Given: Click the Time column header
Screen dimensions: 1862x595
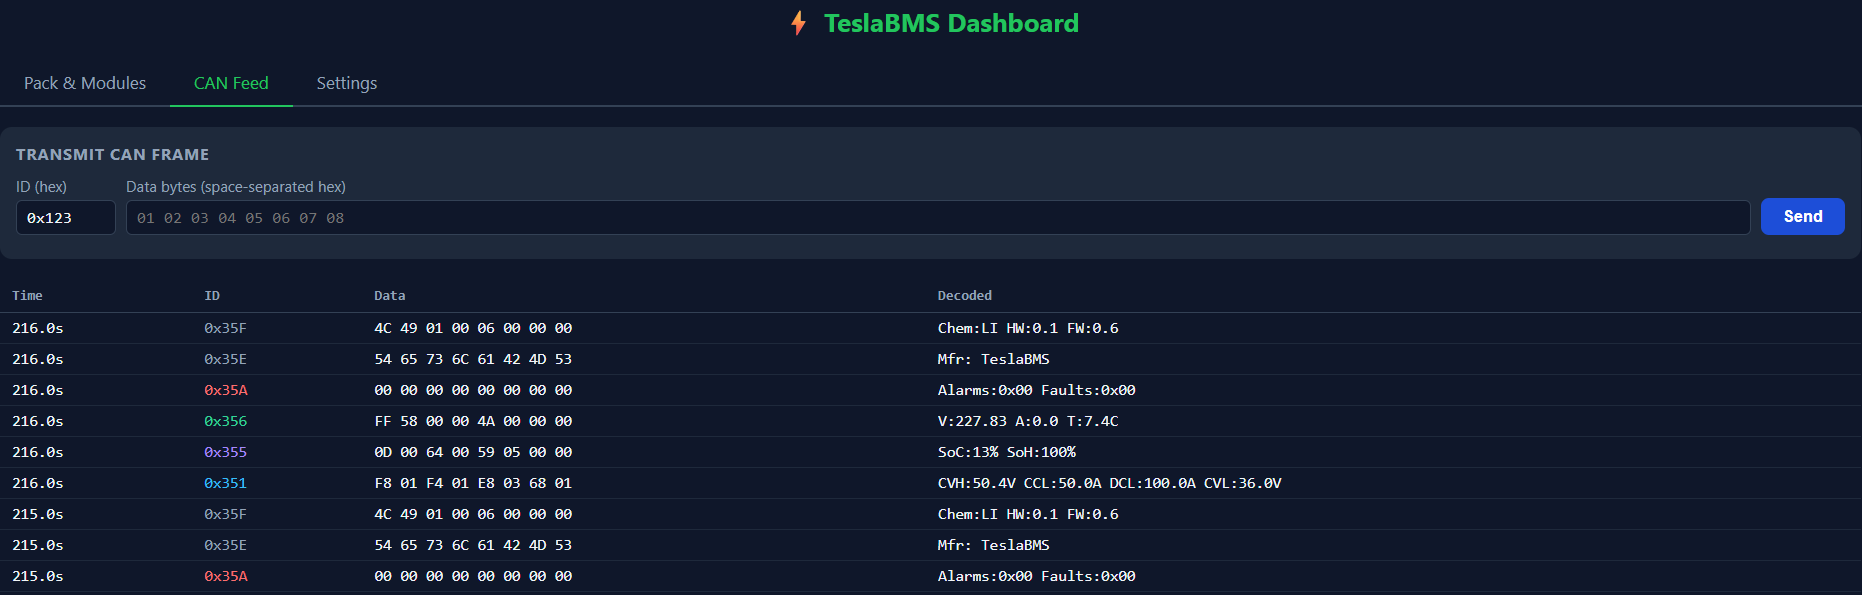Looking at the screenshot, I should point(27,296).
